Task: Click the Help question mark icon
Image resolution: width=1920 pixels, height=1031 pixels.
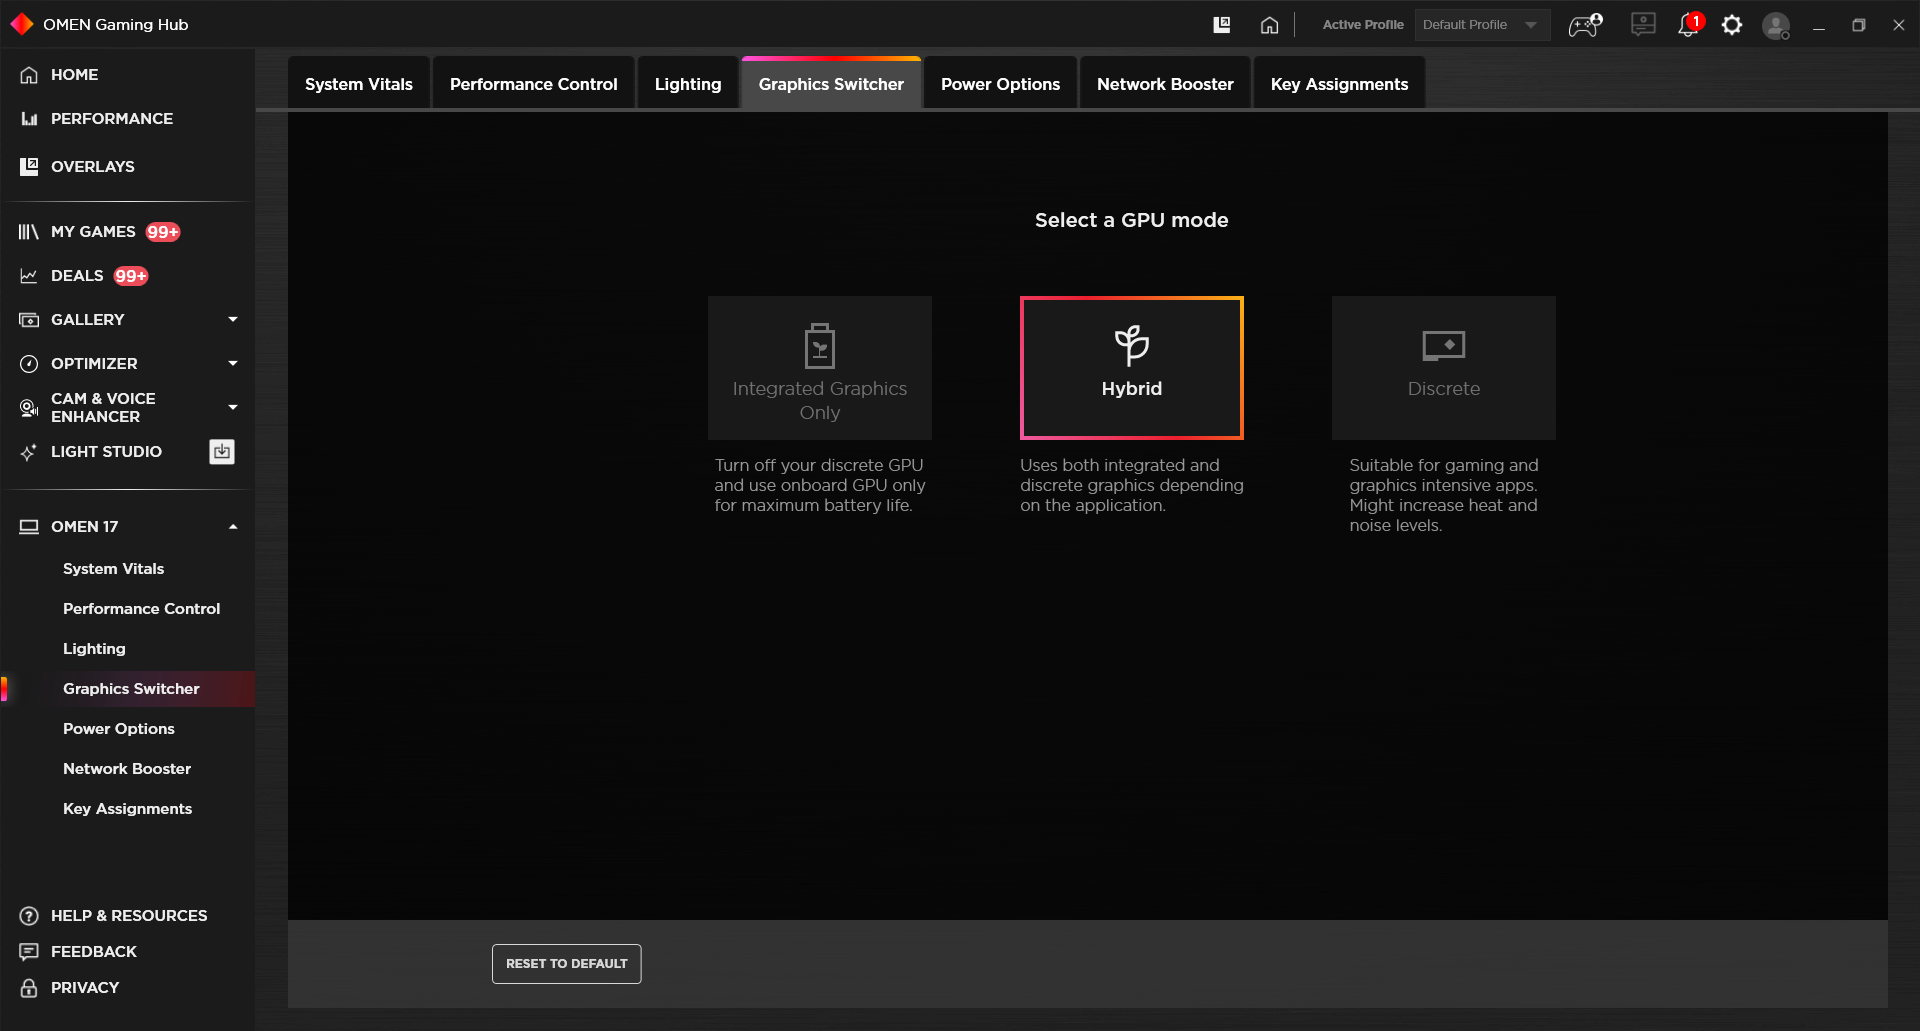Action: [x=29, y=916]
